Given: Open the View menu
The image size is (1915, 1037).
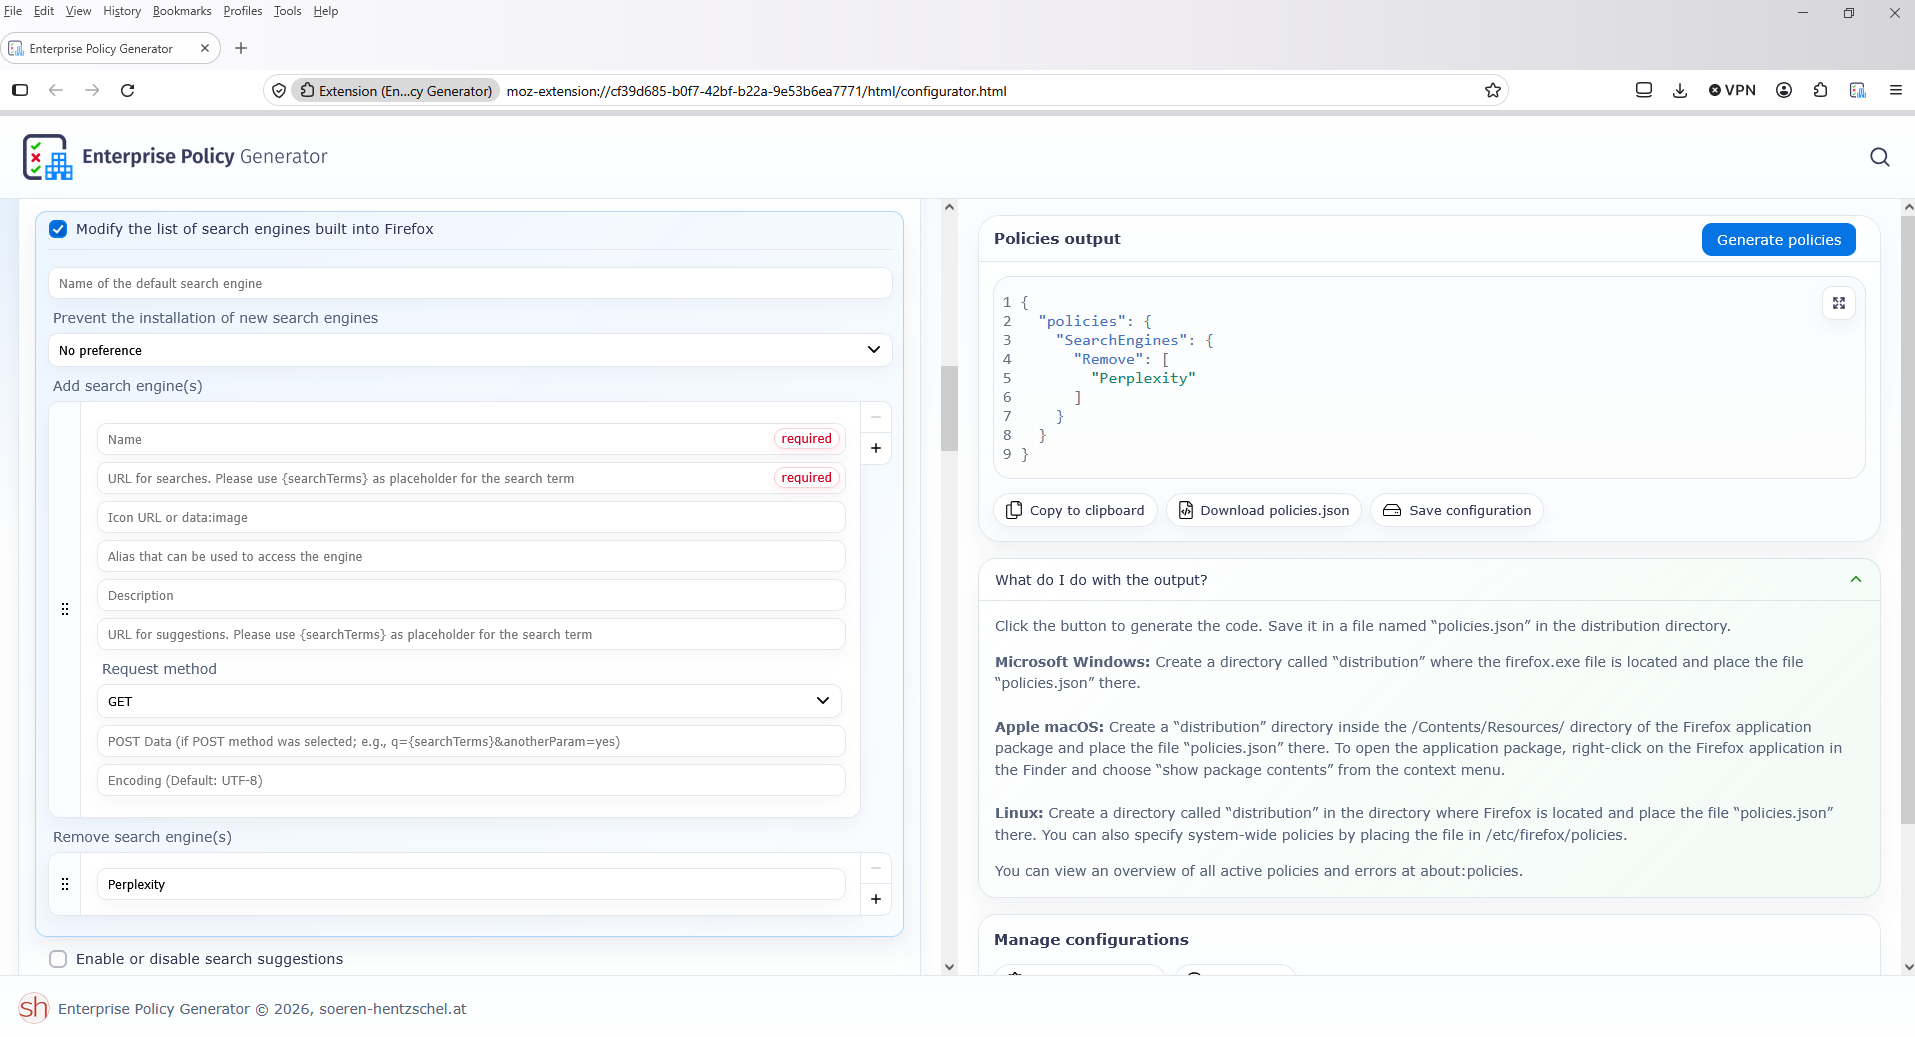Looking at the screenshot, I should (x=78, y=11).
